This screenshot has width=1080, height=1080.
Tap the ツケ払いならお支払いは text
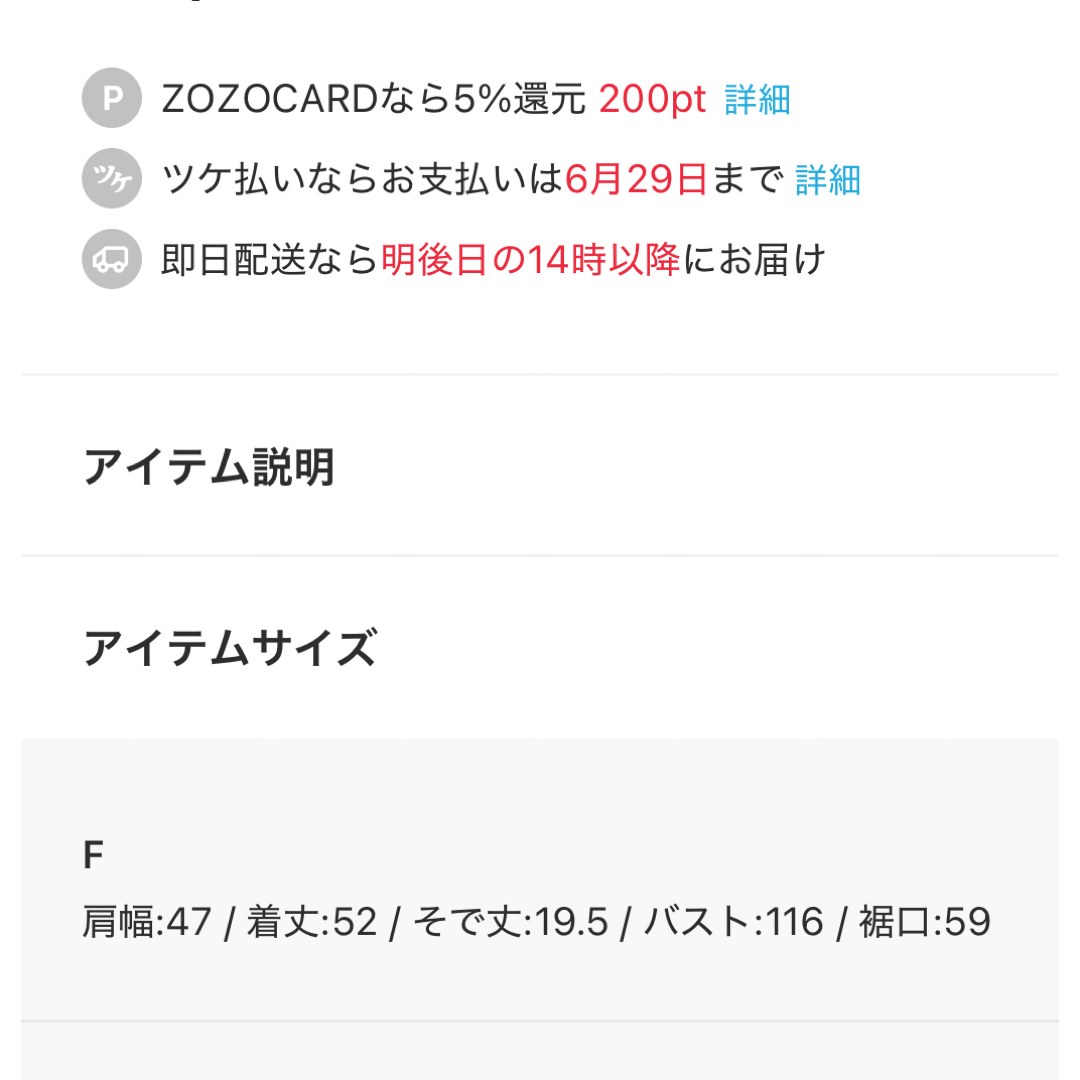pos(362,179)
